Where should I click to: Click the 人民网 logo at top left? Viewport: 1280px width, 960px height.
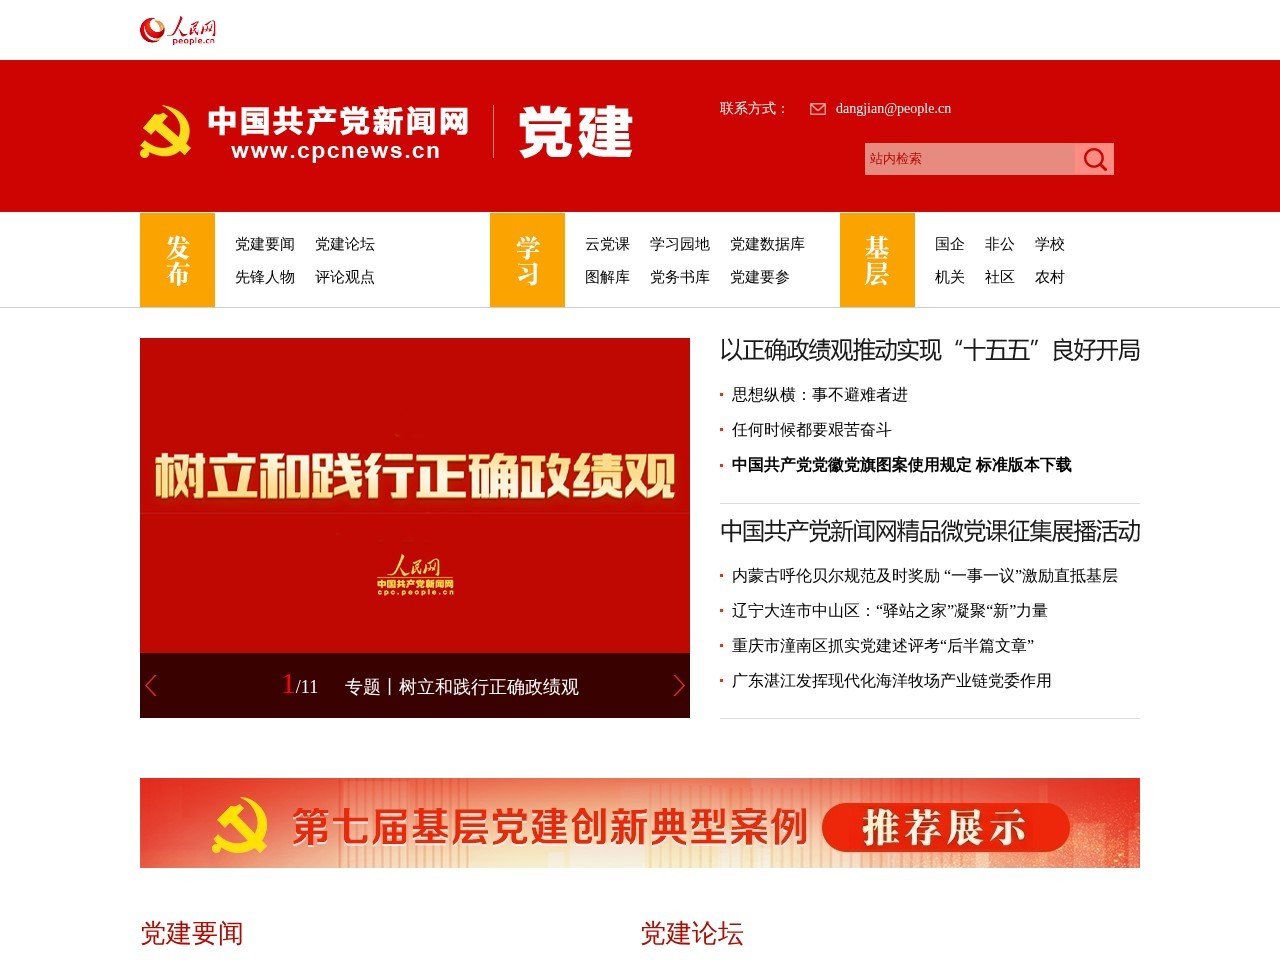tap(178, 29)
